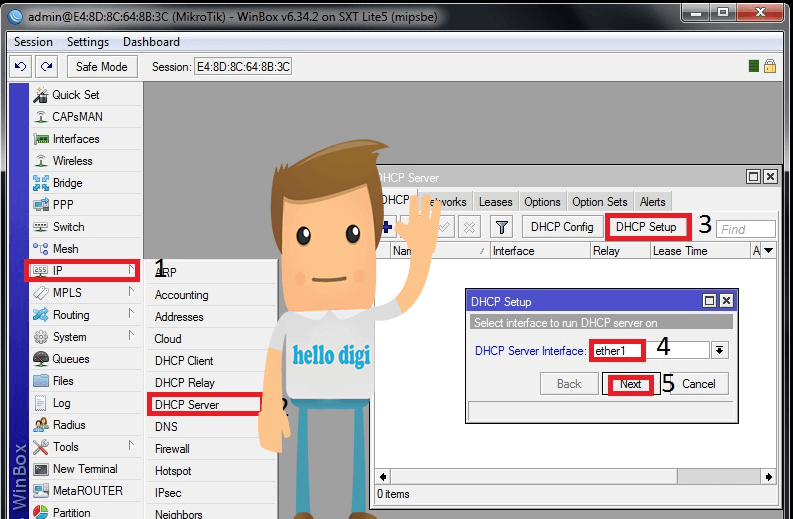The width and height of the screenshot is (793, 519).
Task: Sort by Relay column header
Action: point(620,251)
